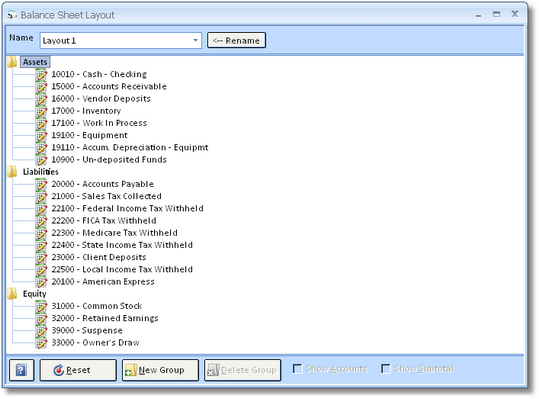Select row text 31000 - Common Stock
This screenshot has width=539, height=399.
[x=97, y=306]
